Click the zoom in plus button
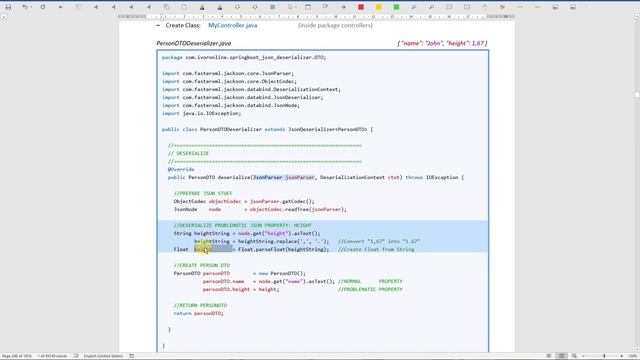The image size is (640, 360). pyautogui.click(x=622, y=356)
